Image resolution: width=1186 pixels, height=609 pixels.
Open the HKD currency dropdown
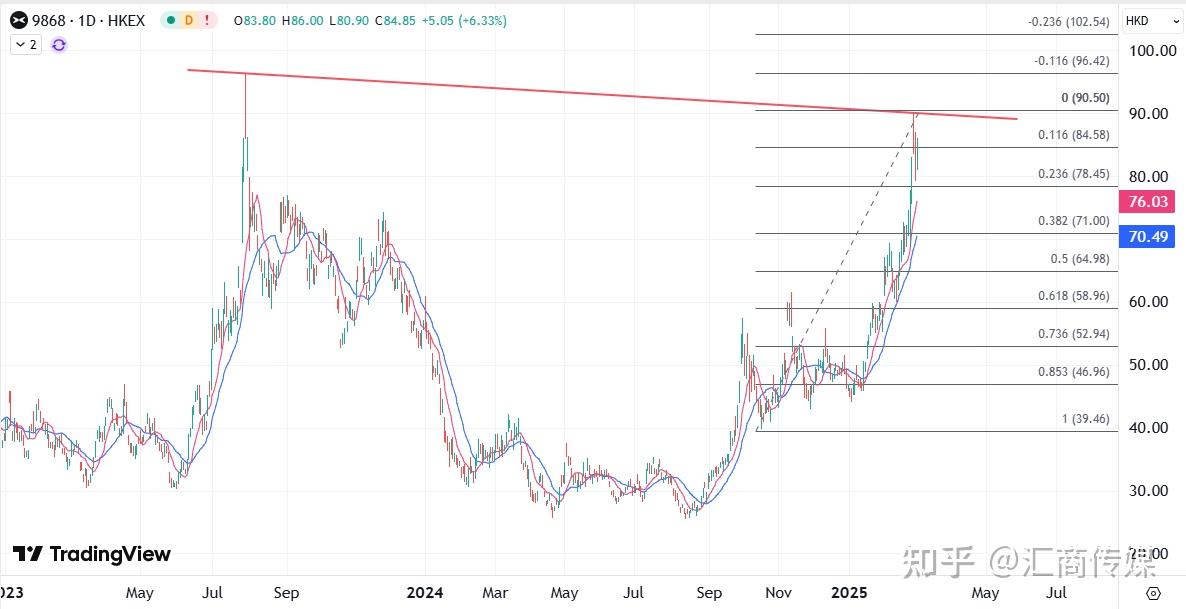click(1152, 21)
